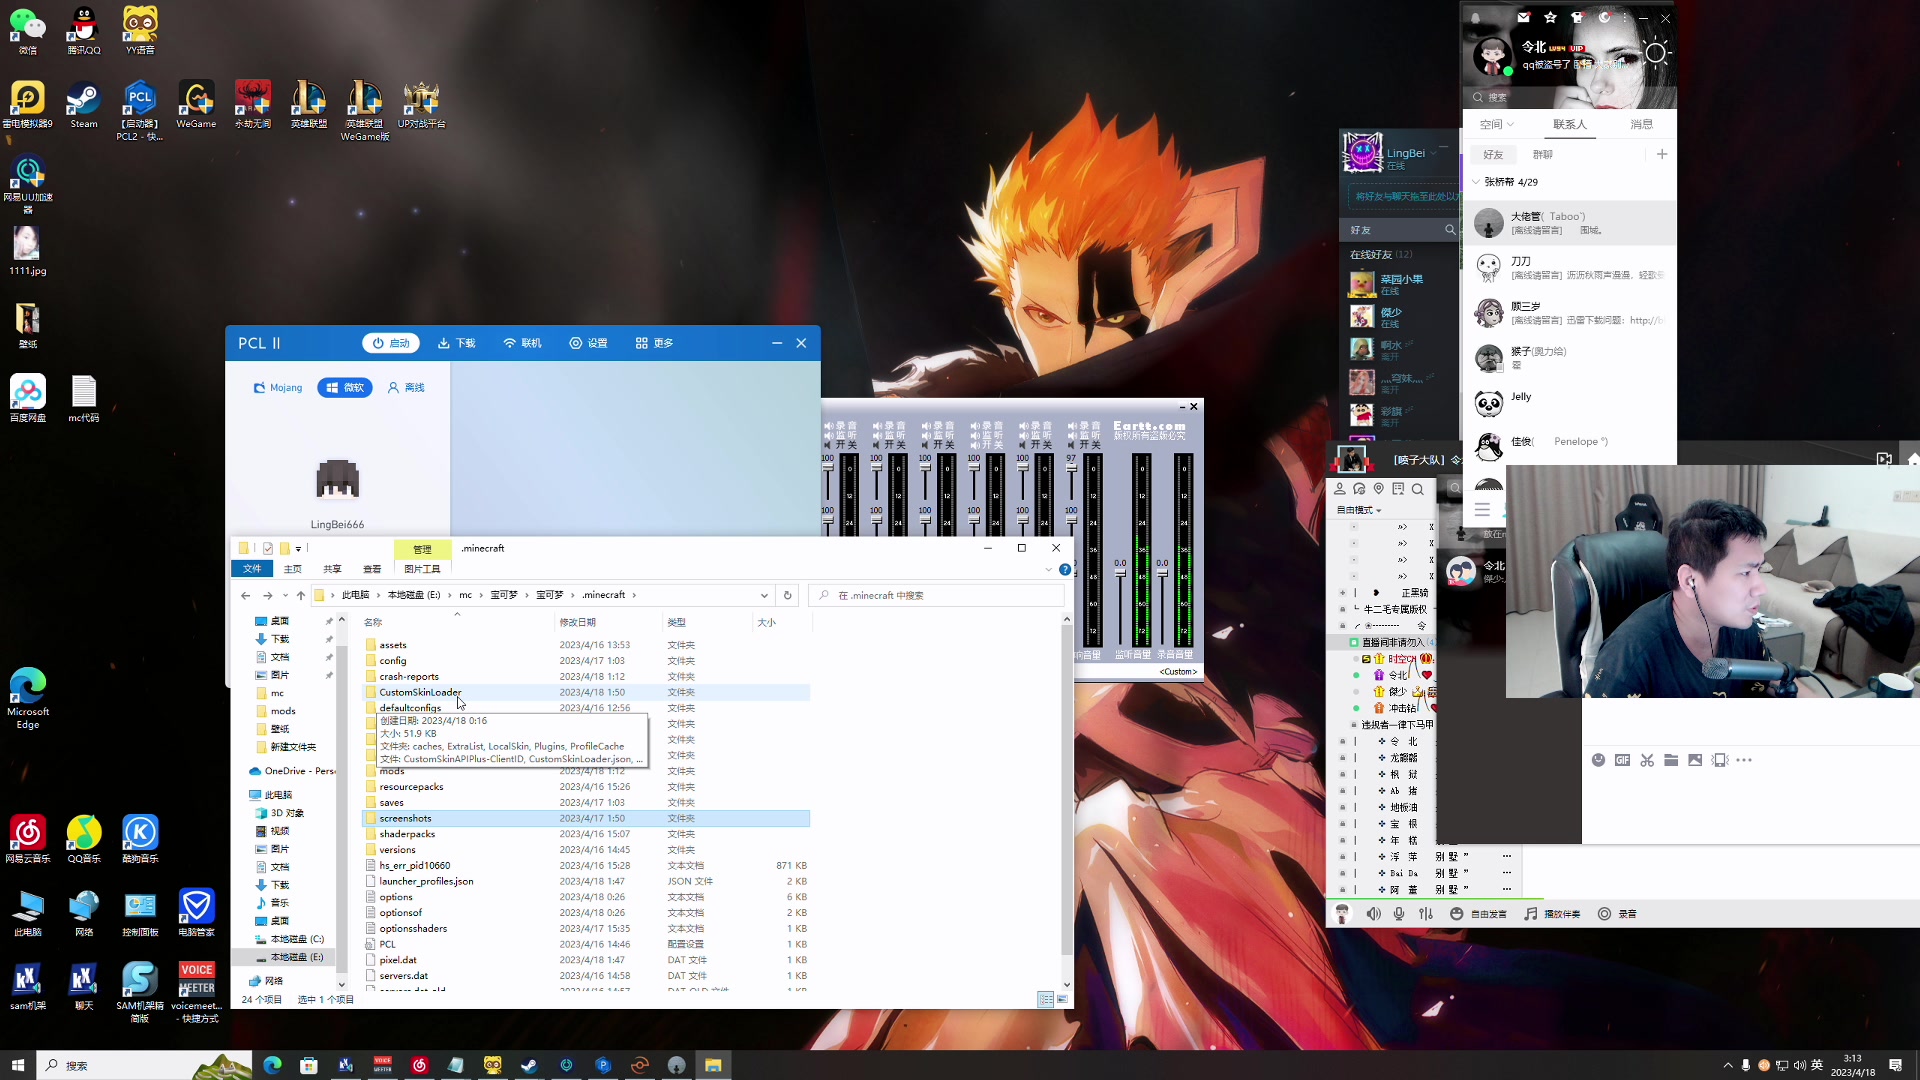
Task: Click the QQ star favorites icon
Action: point(1550,18)
